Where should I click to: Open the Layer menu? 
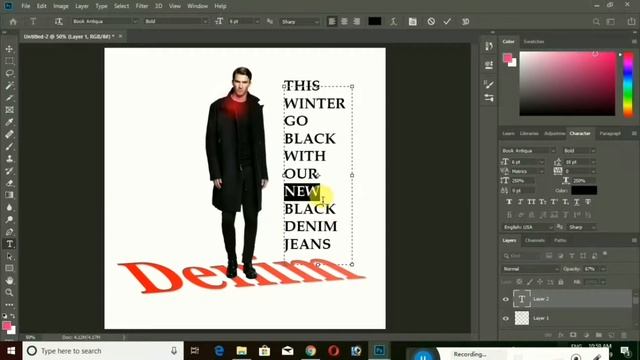[x=82, y=6]
